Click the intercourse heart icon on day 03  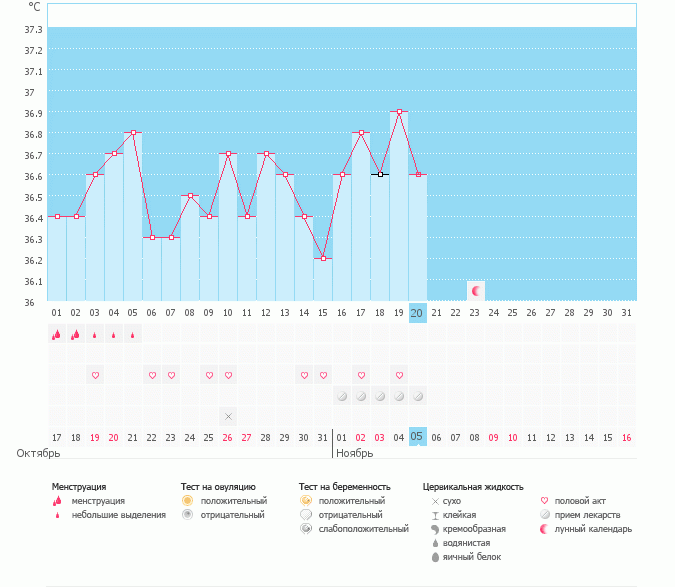(95, 376)
